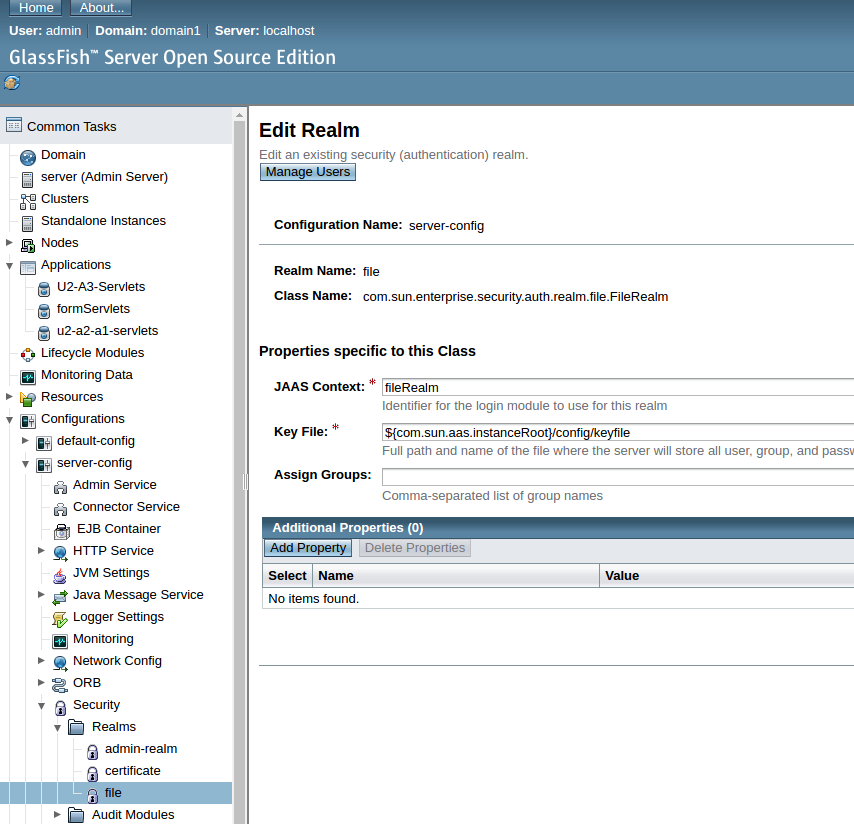
Task: Click the EJB Container icon
Action: (62, 531)
